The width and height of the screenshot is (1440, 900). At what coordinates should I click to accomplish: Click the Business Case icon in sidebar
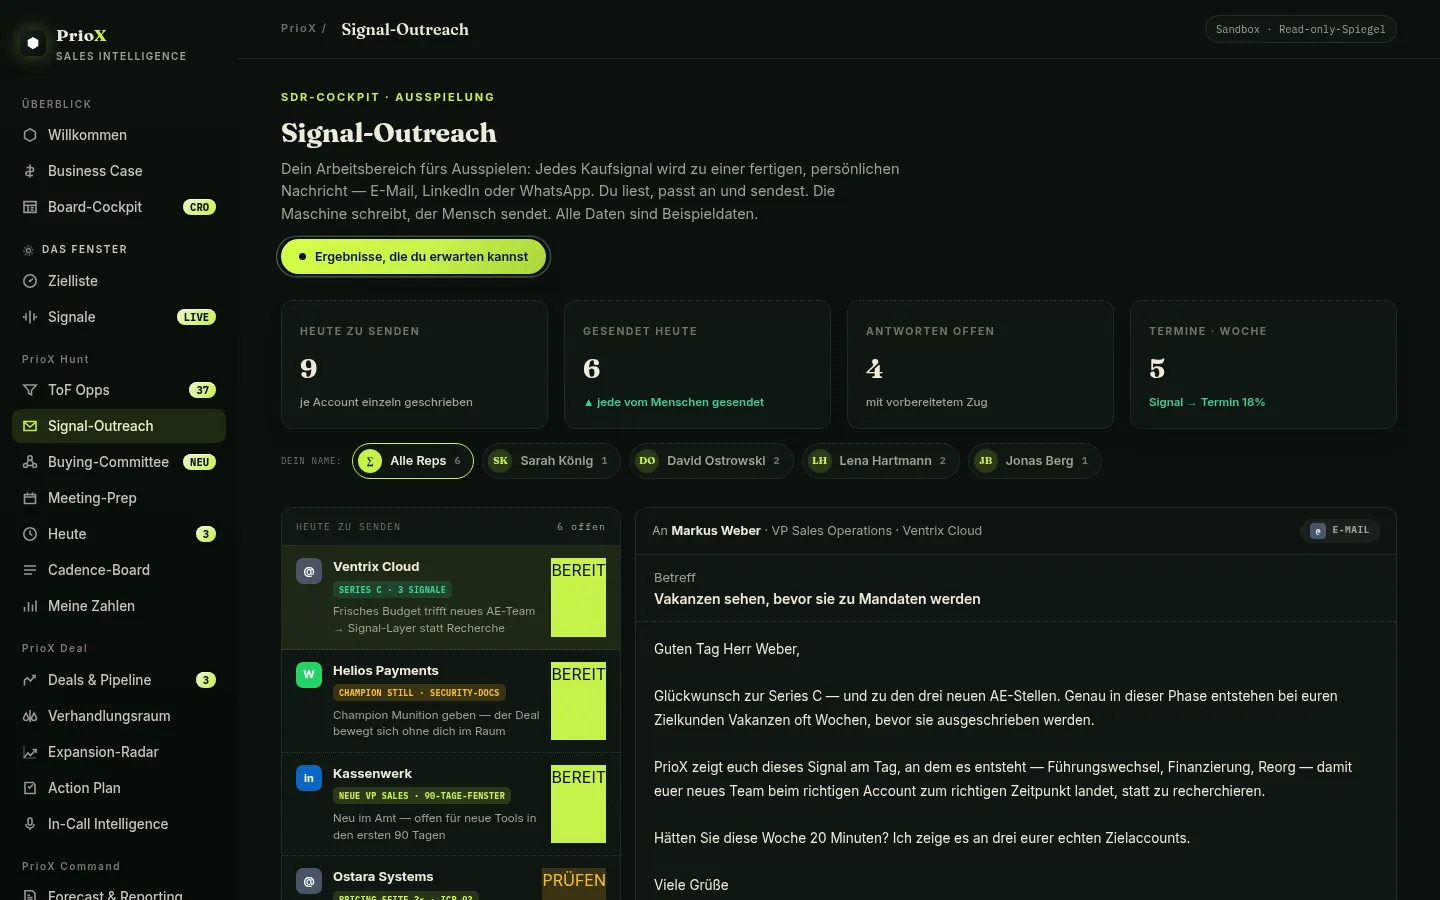point(30,171)
